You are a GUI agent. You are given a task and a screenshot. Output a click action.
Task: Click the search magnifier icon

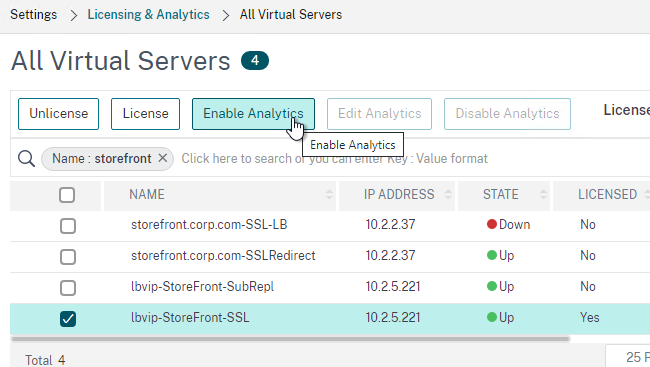coord(26,158)
